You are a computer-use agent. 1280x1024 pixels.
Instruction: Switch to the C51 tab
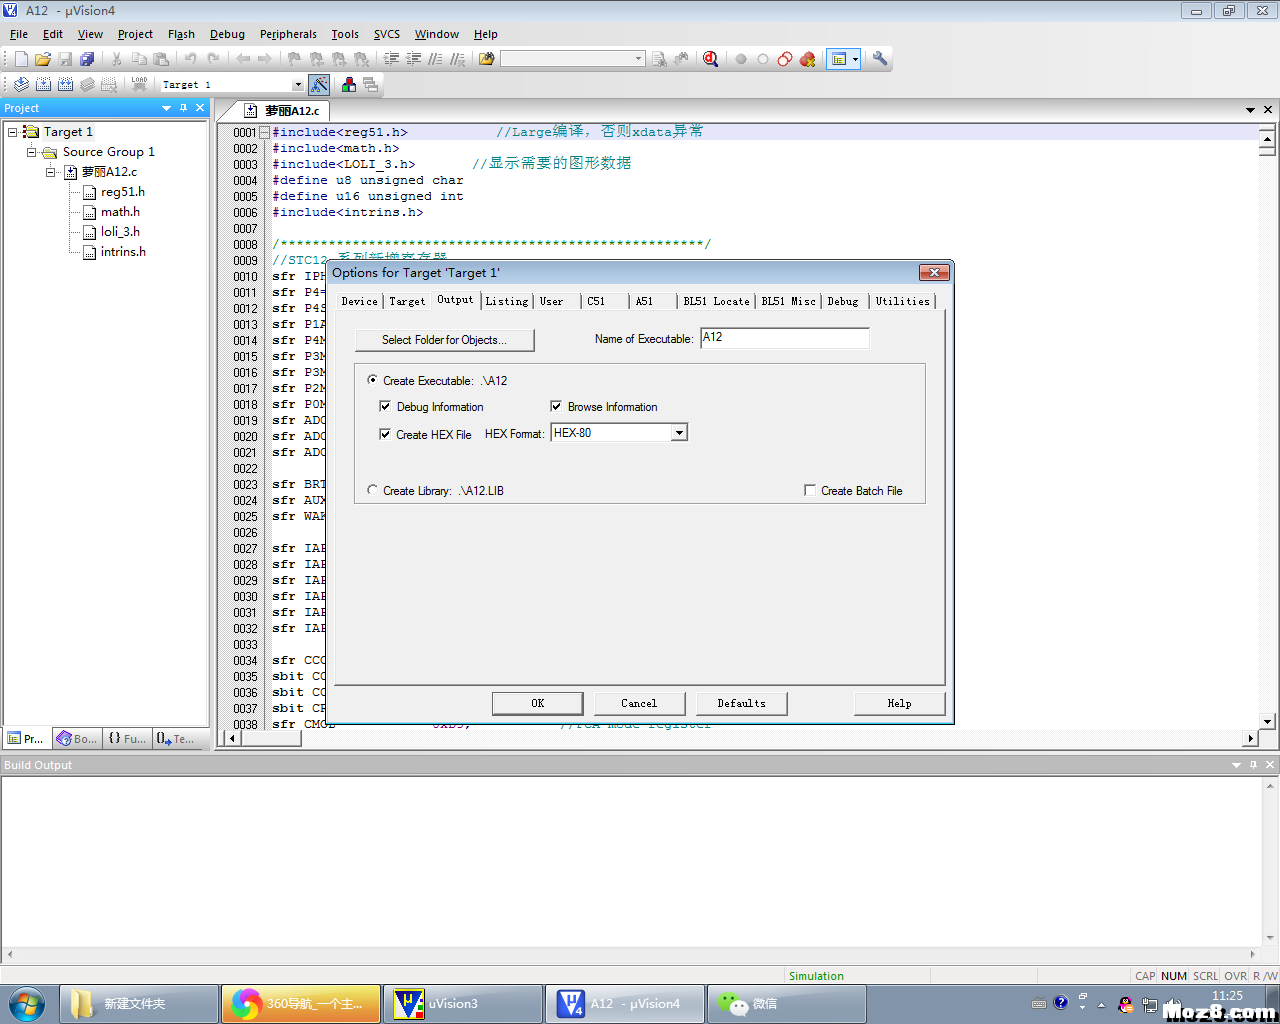tap(596, 301)
